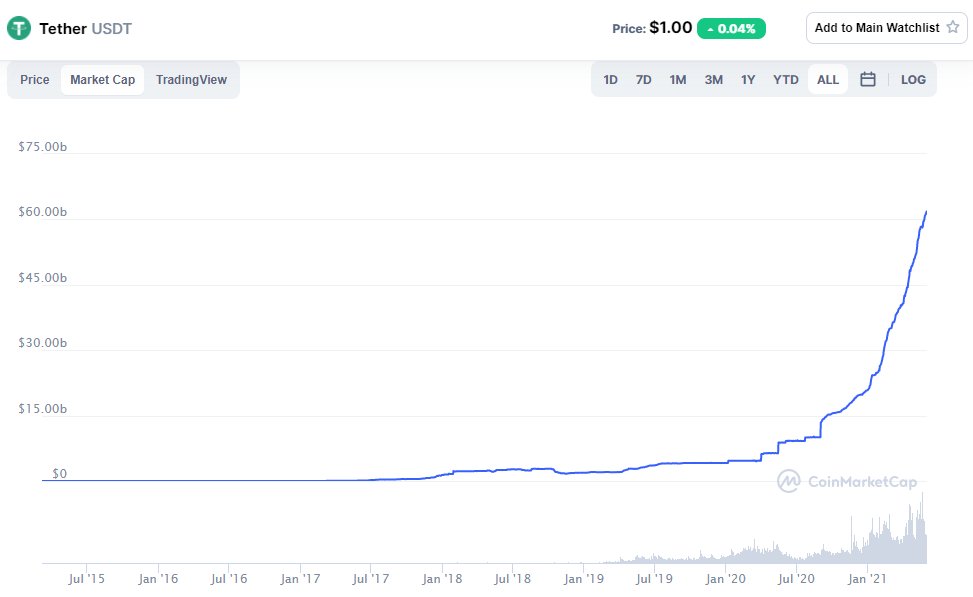Select the Market Cap tab

pyautogui.click(x=102, y=79)
